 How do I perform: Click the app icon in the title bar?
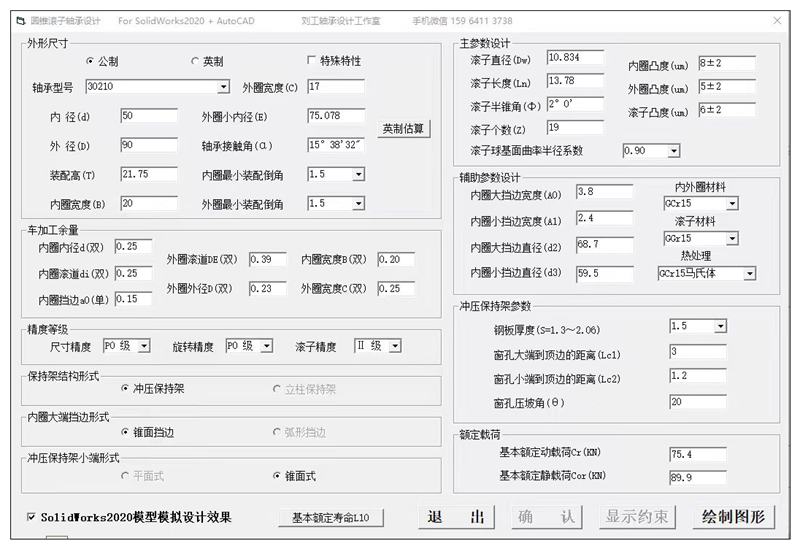coord(13,19)
